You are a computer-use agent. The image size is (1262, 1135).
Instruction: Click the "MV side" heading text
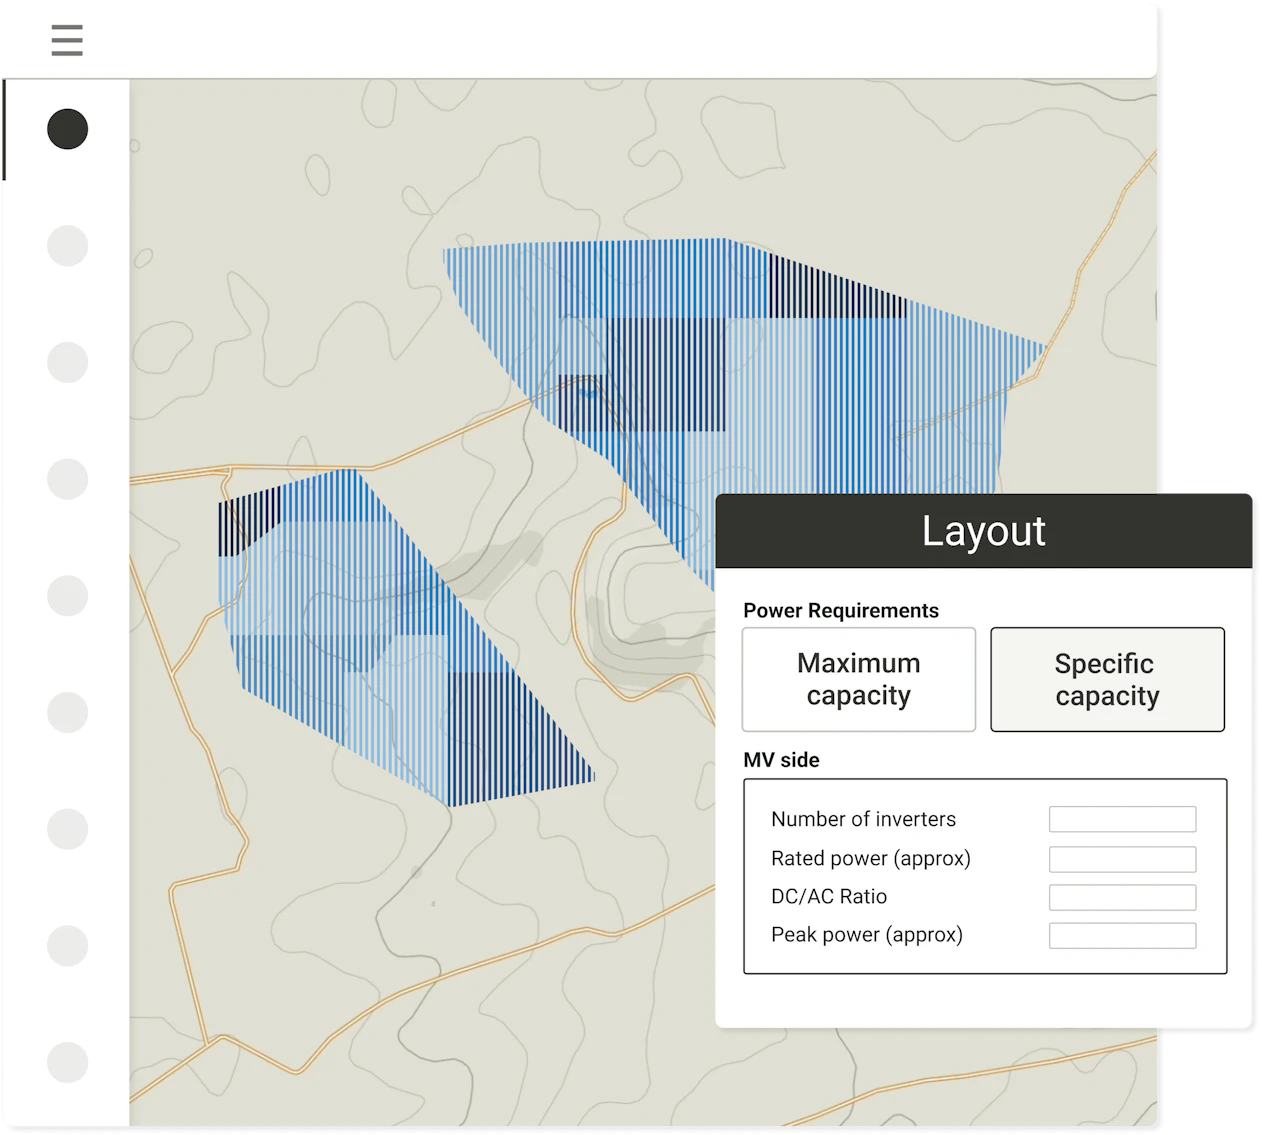[782, 760]
